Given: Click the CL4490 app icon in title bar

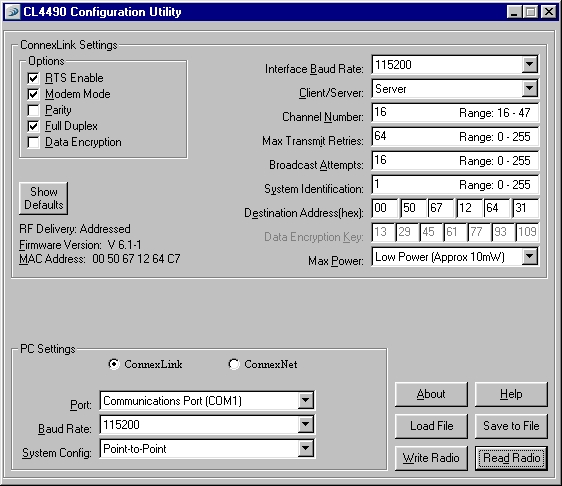Looking at the screenshot, I should 12,11.
